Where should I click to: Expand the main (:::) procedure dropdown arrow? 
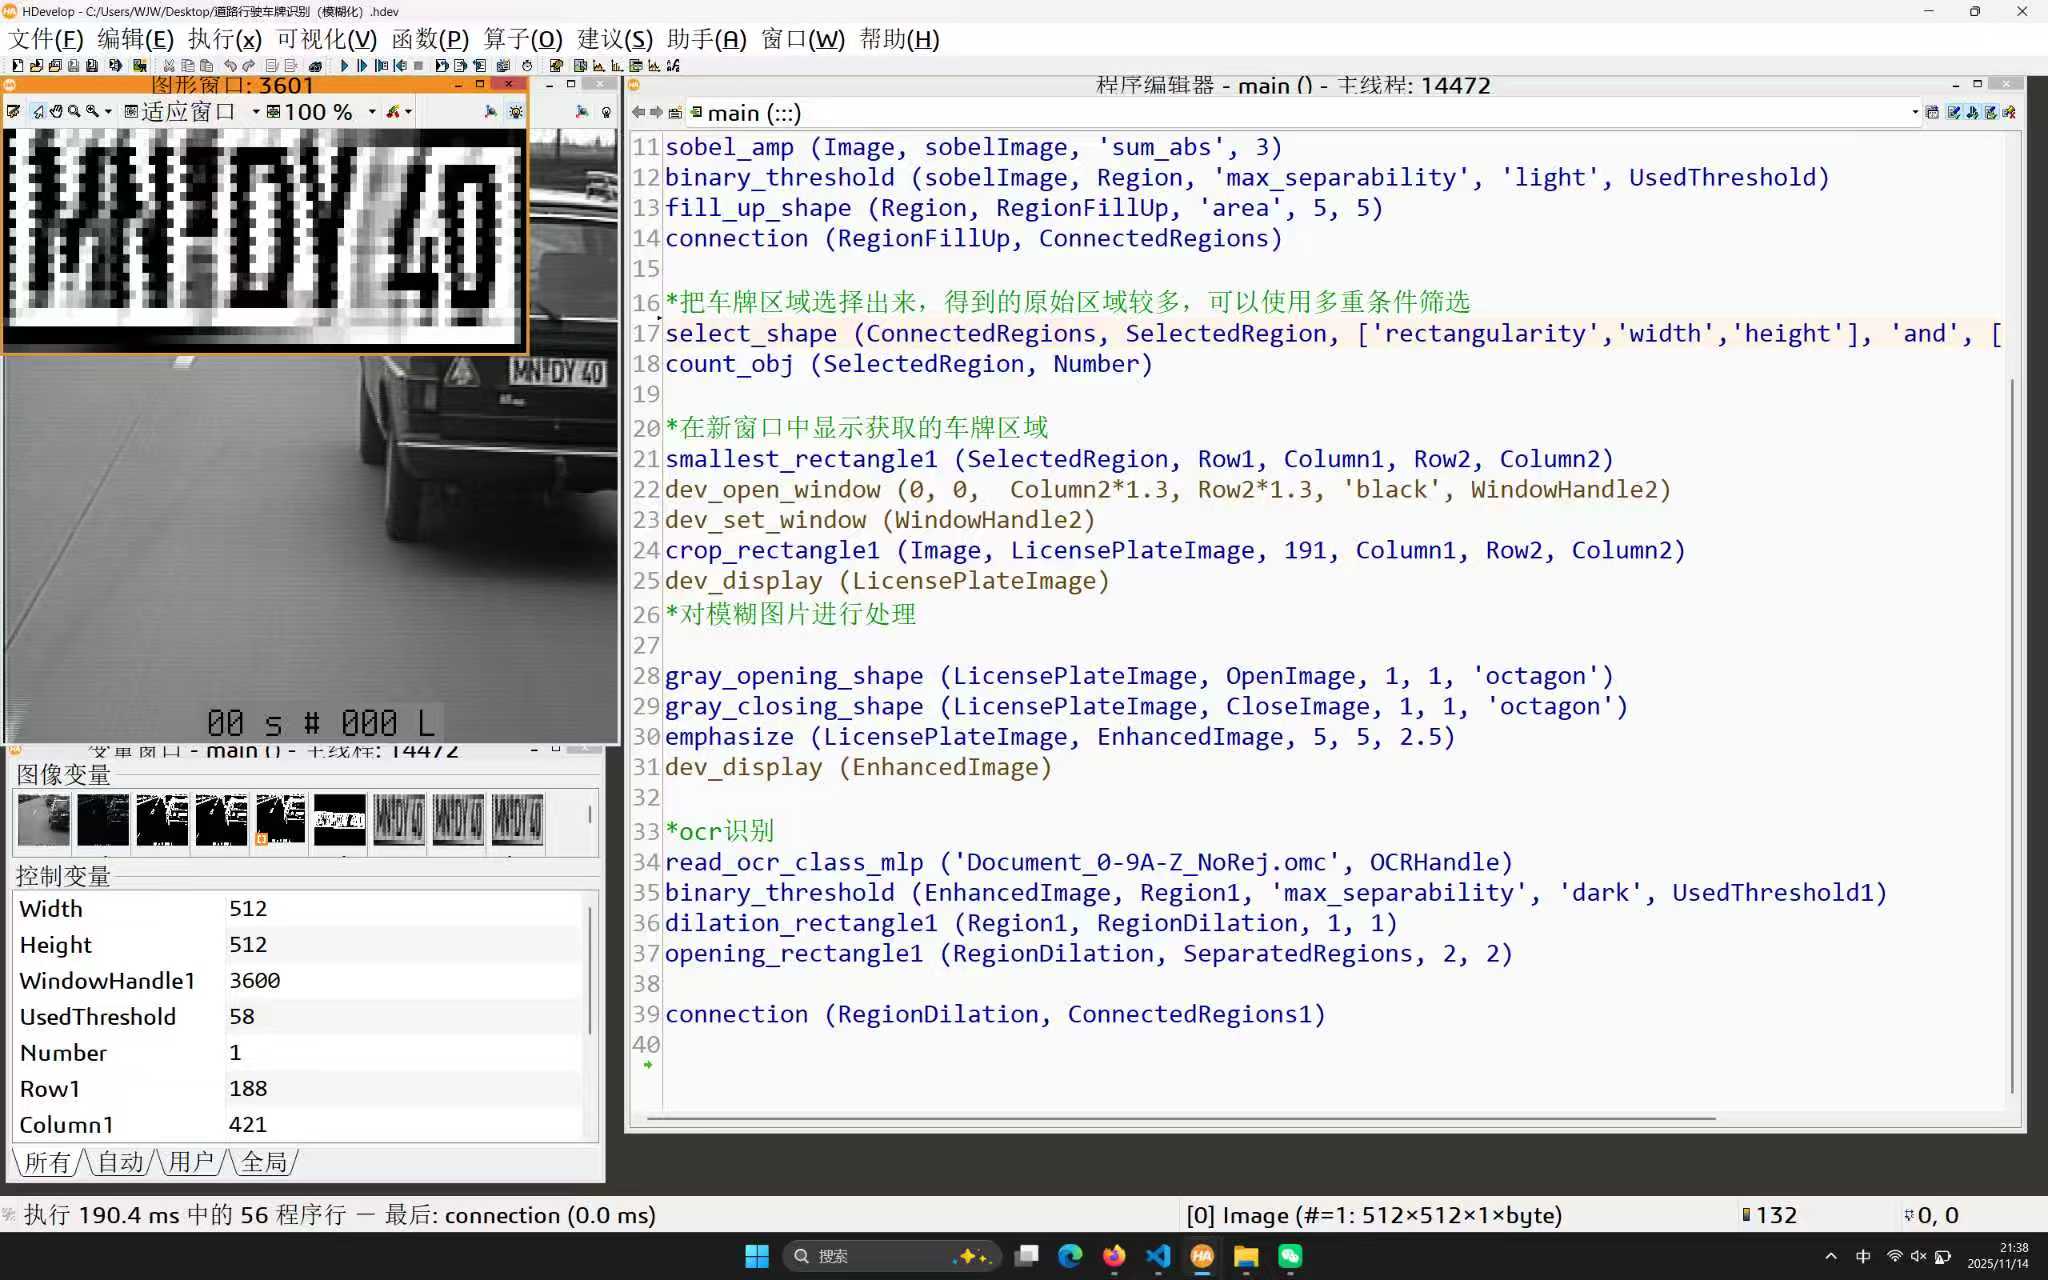click(x=1914, y=113)
